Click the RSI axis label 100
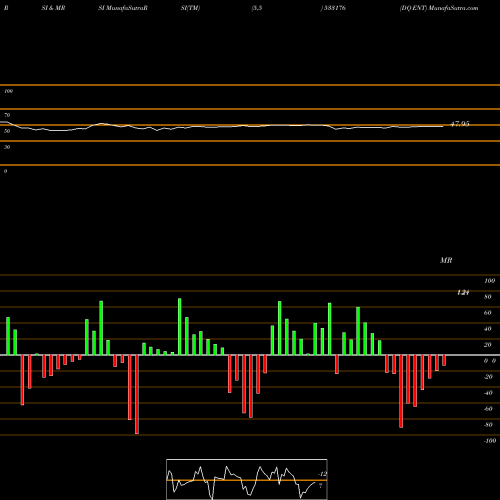 click(x=9, y=91)
